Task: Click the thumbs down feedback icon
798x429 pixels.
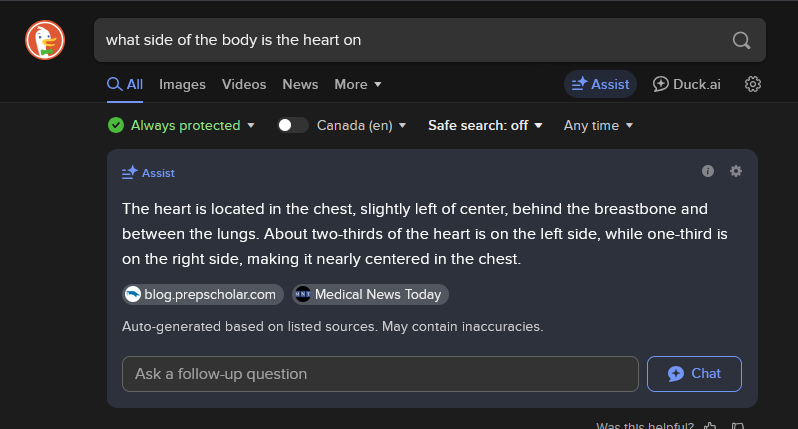Action: 737,425
